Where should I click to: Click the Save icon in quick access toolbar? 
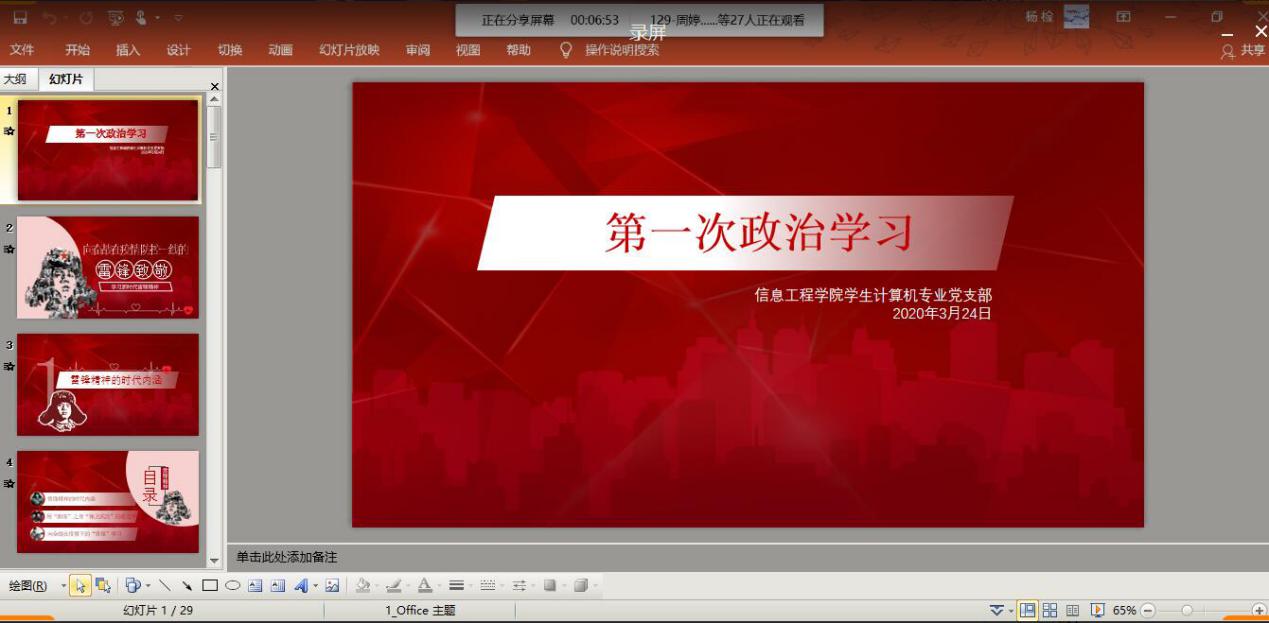tap(20, 18)
